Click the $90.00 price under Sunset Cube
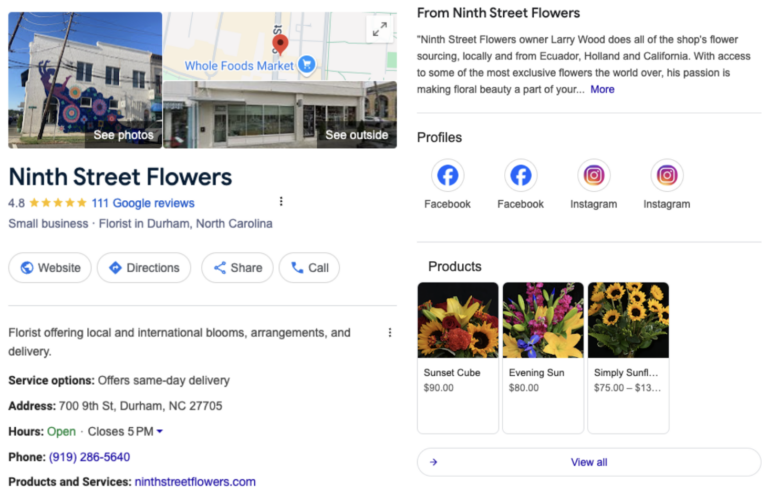The width and height of the screenshot is (768, 494). (x=438, y=388)
